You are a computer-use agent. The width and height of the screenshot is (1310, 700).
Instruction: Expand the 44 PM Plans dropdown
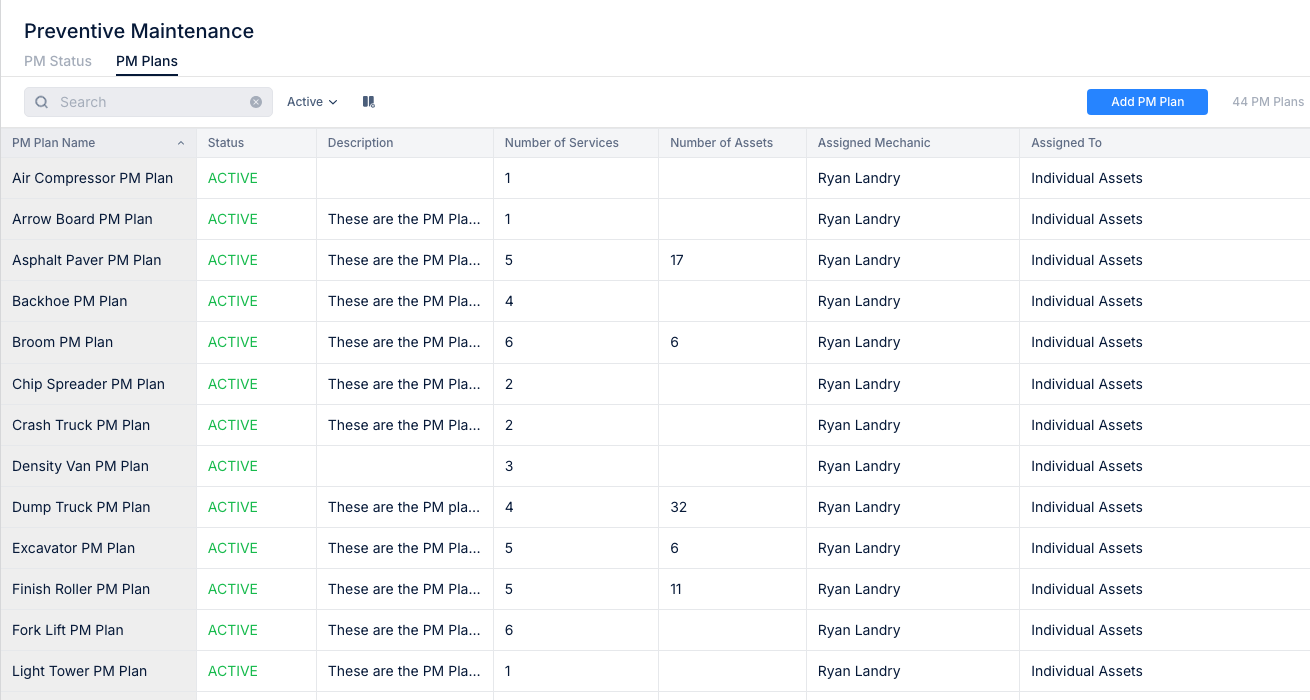pyautogui.click(x=1267, y=101)
